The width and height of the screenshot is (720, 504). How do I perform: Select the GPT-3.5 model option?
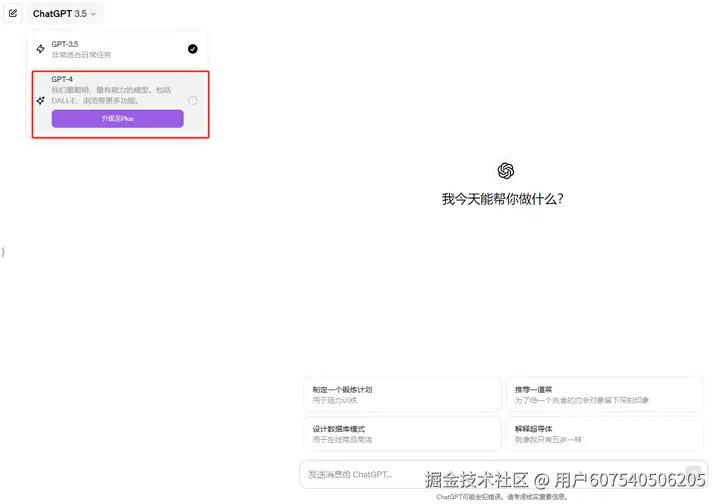(118, 49)
